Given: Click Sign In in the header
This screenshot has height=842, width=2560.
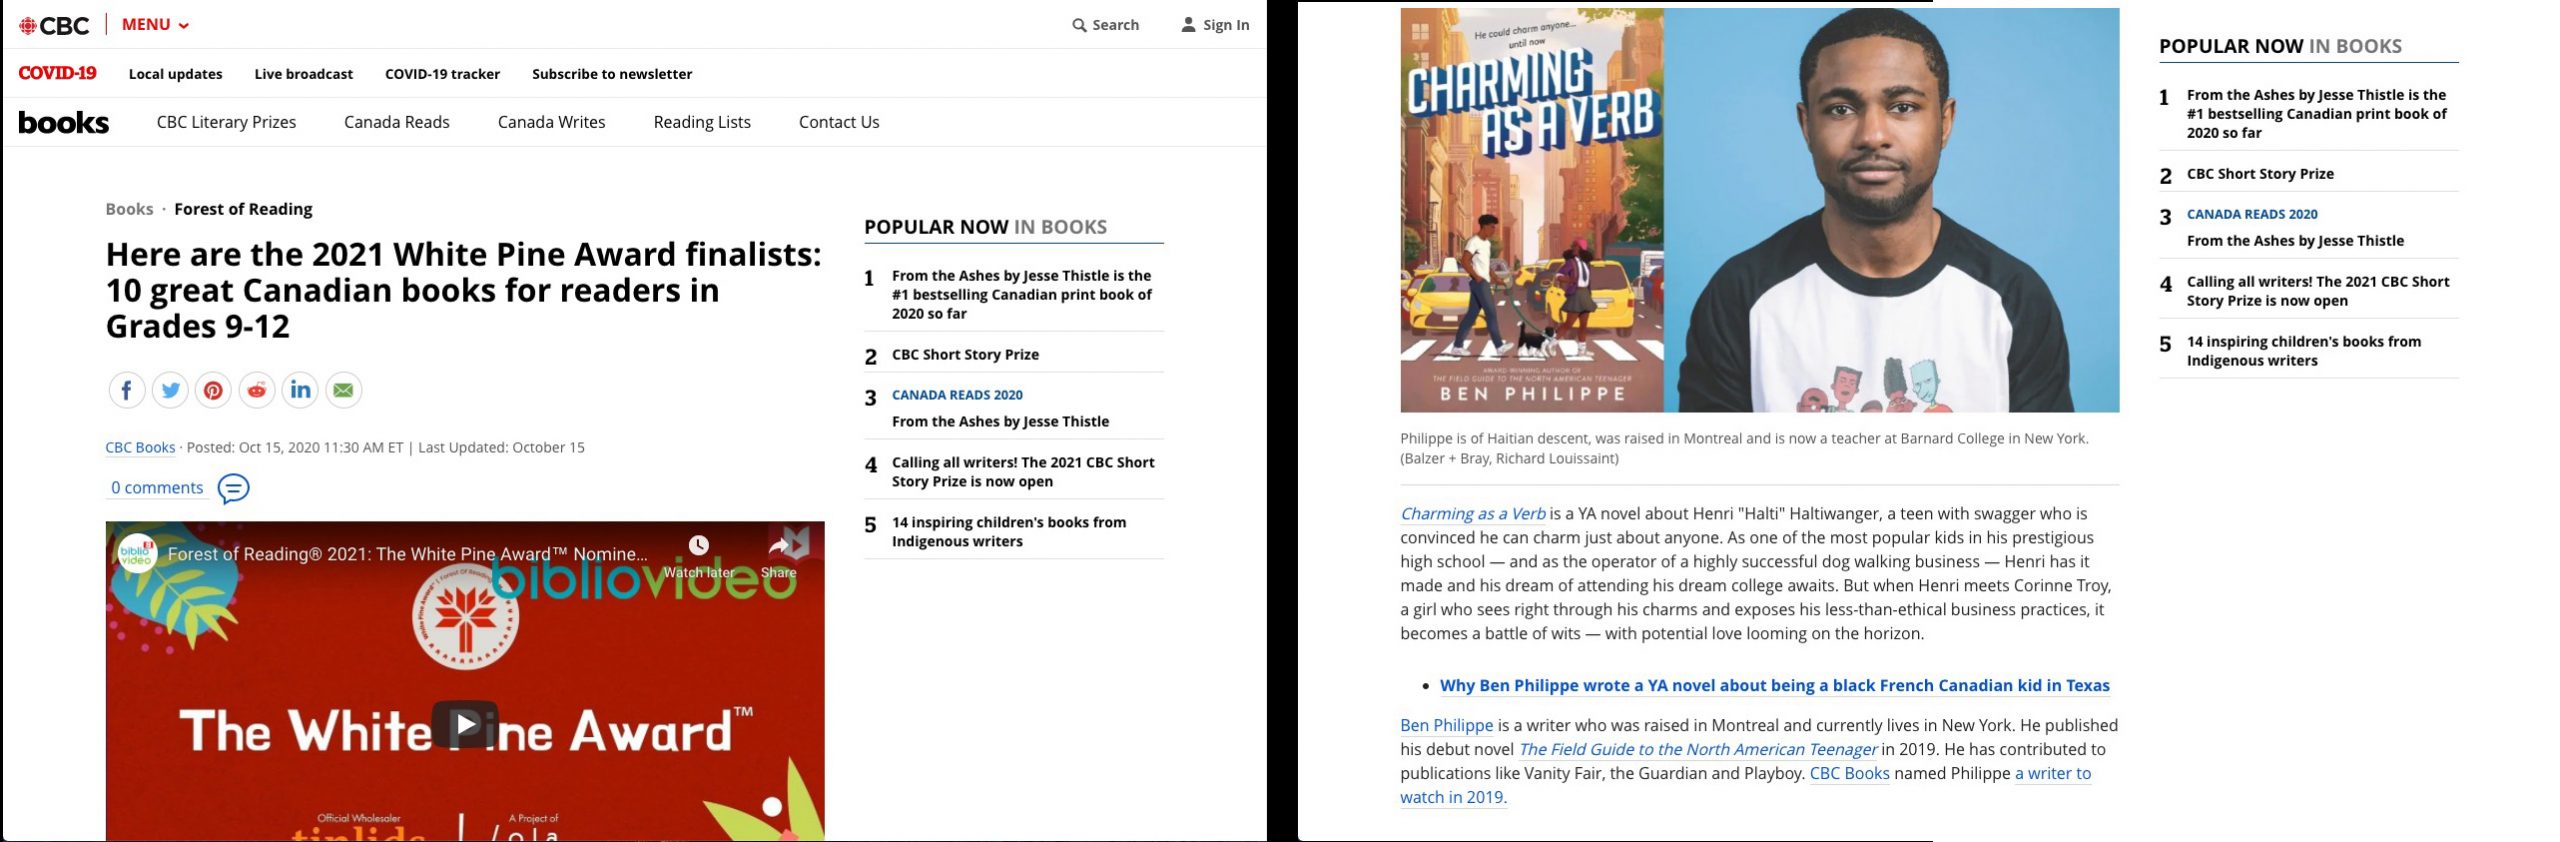Looking at the screenshot, I should click(x=1215, y=25).
